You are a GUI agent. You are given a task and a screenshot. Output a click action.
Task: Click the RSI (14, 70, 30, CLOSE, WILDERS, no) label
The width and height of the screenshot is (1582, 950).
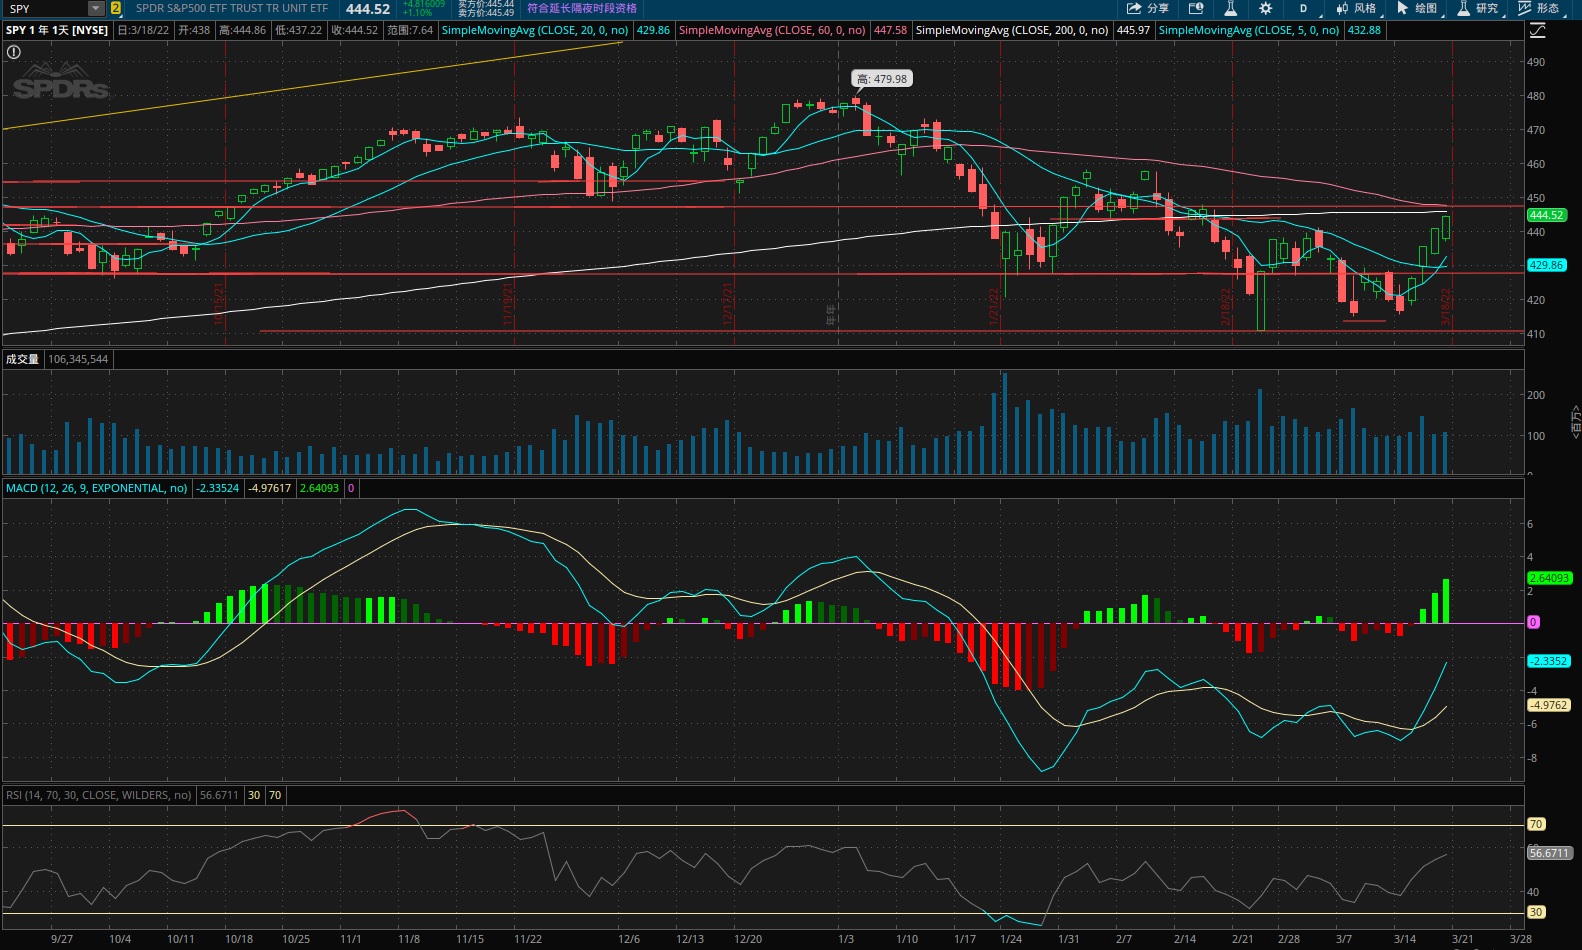click(99, 795)
